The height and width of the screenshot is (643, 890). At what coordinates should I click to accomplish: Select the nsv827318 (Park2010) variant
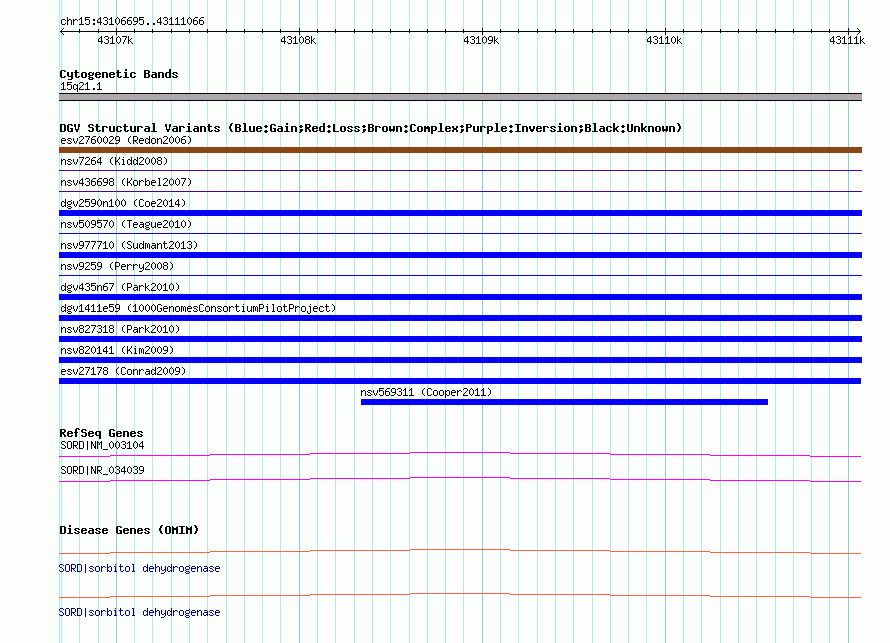[x=120, y=329]
